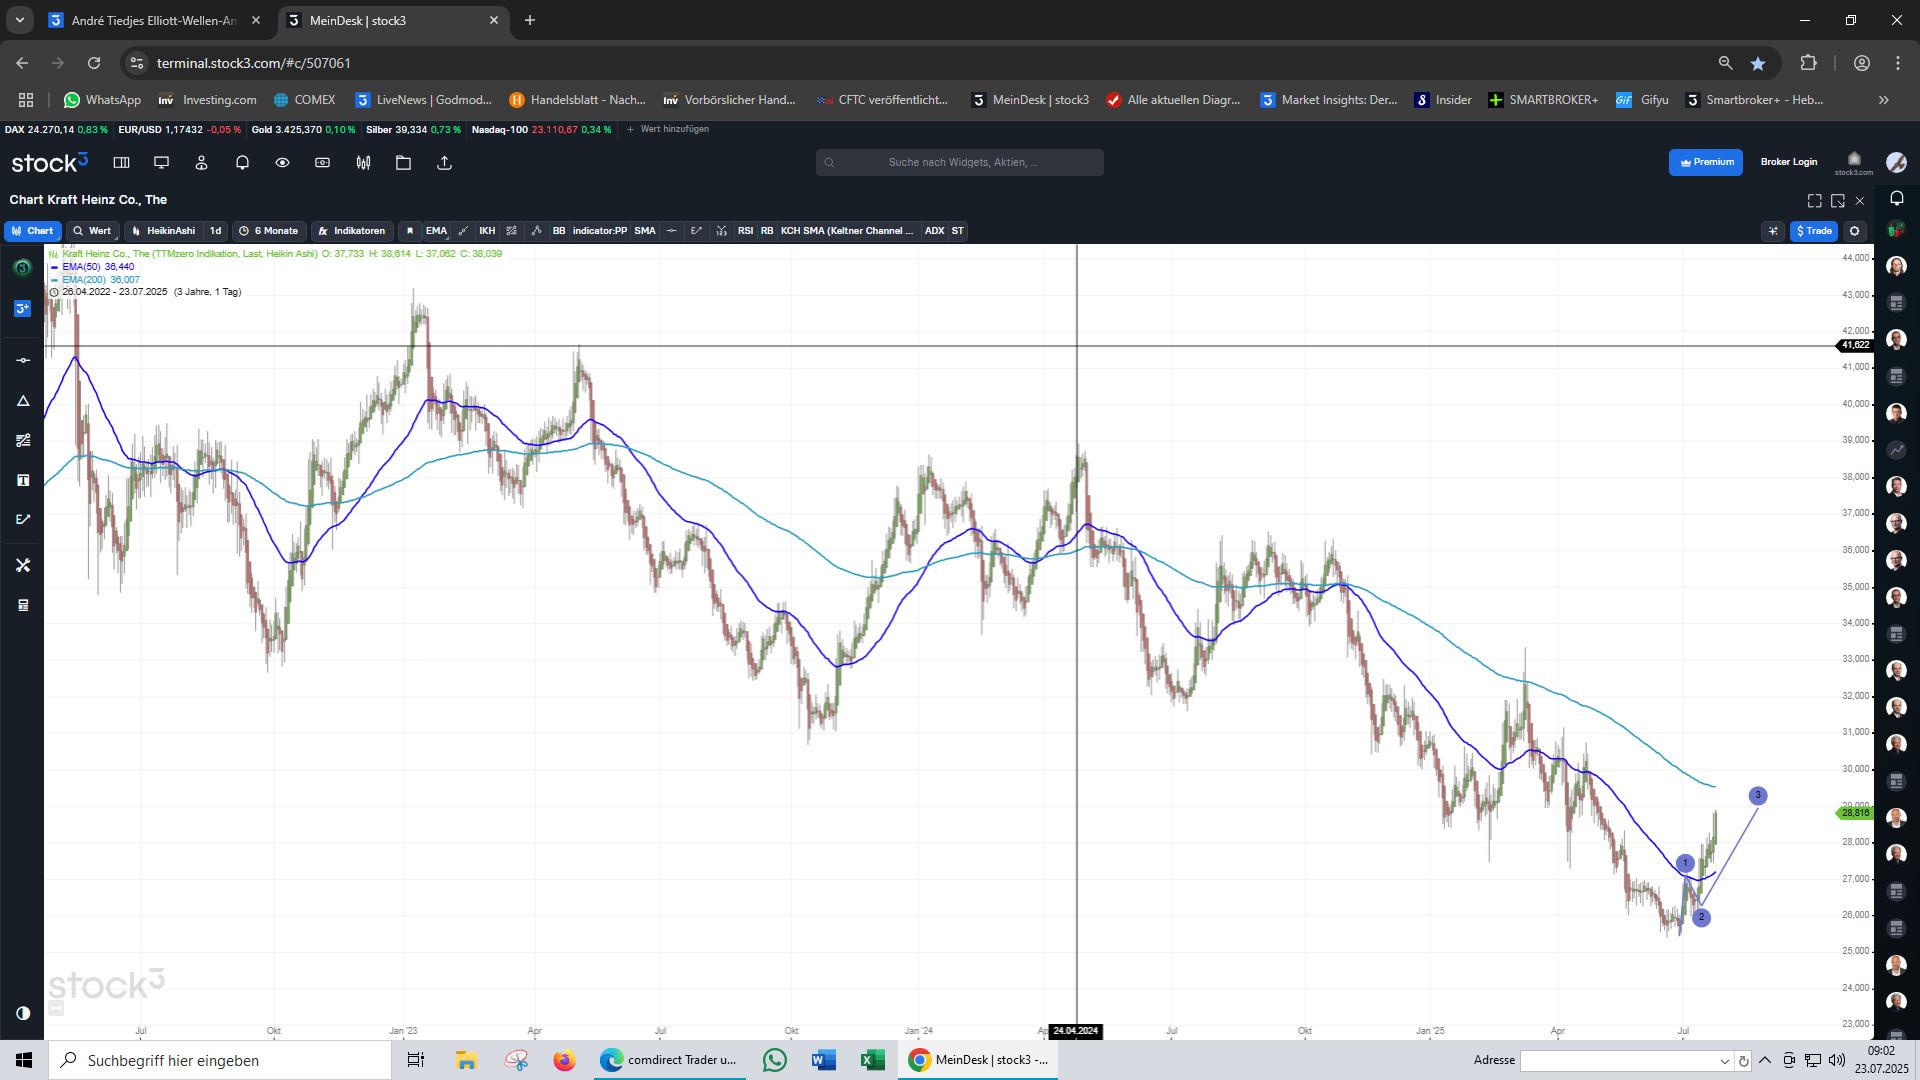Image resolution: width=1920 pixels, height=1080 pixels.
Task: Click the upload/share icon in header
Action: (444, 163)
